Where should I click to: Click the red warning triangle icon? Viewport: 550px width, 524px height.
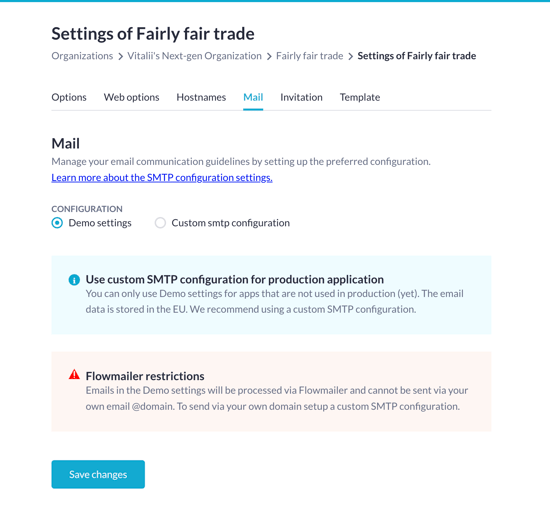[74, 375]
